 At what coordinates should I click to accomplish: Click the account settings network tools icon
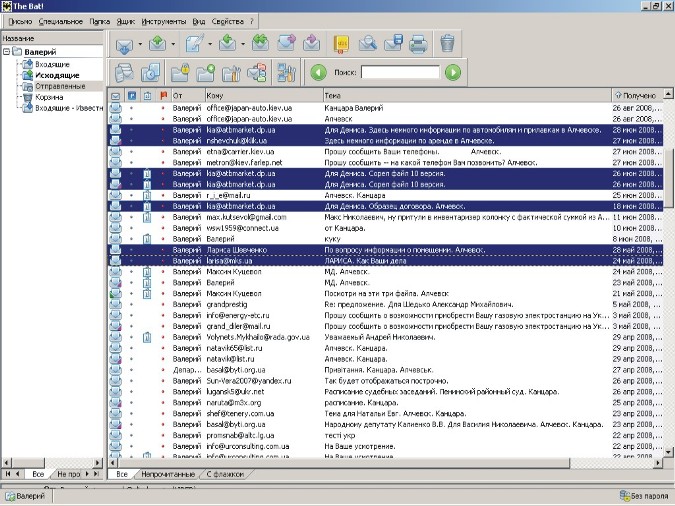point(286,72)
